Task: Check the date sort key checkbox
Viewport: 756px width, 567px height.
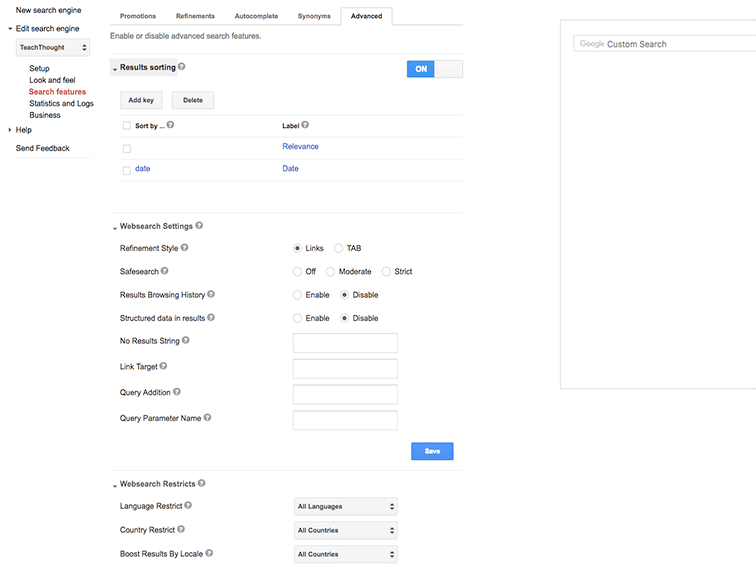Action: click(x=127, y=170)
